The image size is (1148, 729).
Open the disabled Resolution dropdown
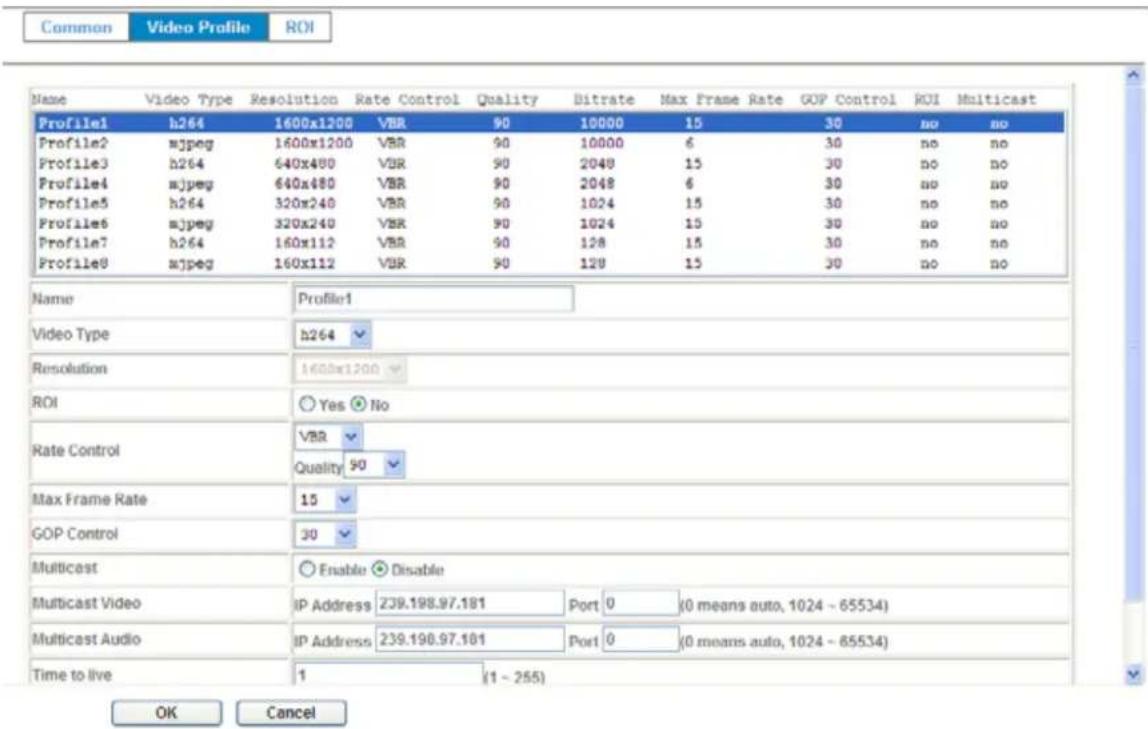[x=350, y=369]
